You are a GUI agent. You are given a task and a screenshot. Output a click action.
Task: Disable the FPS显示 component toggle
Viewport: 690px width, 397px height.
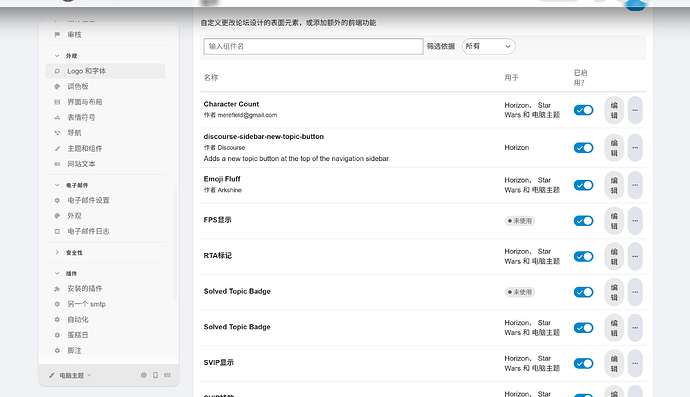pos(584,221)
